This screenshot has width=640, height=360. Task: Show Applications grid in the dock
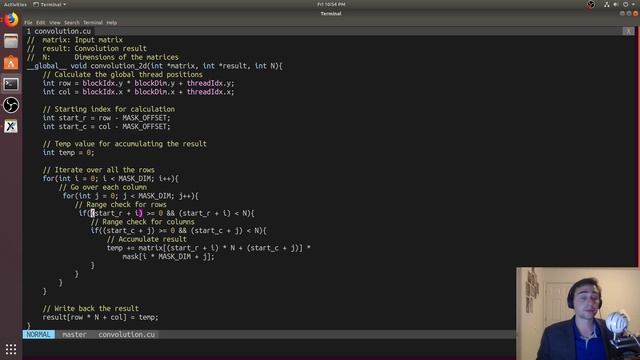(11, 349)
